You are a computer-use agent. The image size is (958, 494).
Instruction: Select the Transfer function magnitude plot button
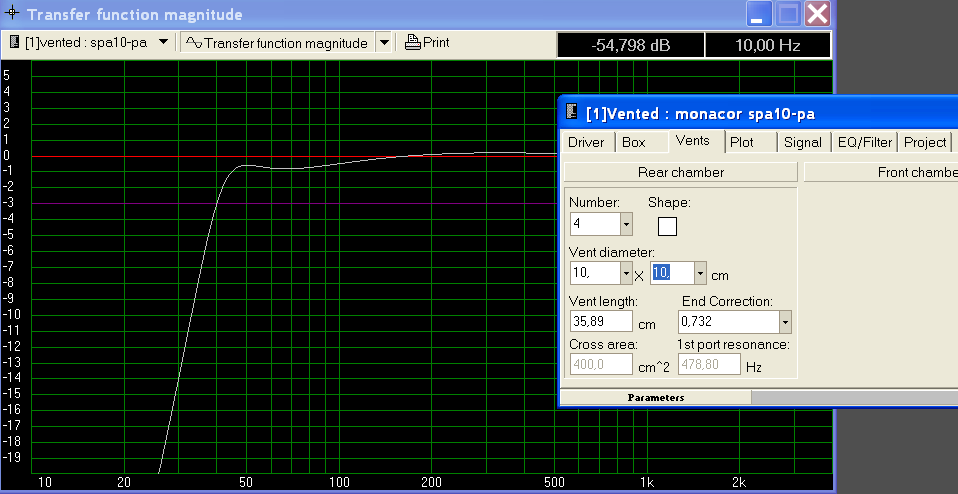(x=277, y=43)
